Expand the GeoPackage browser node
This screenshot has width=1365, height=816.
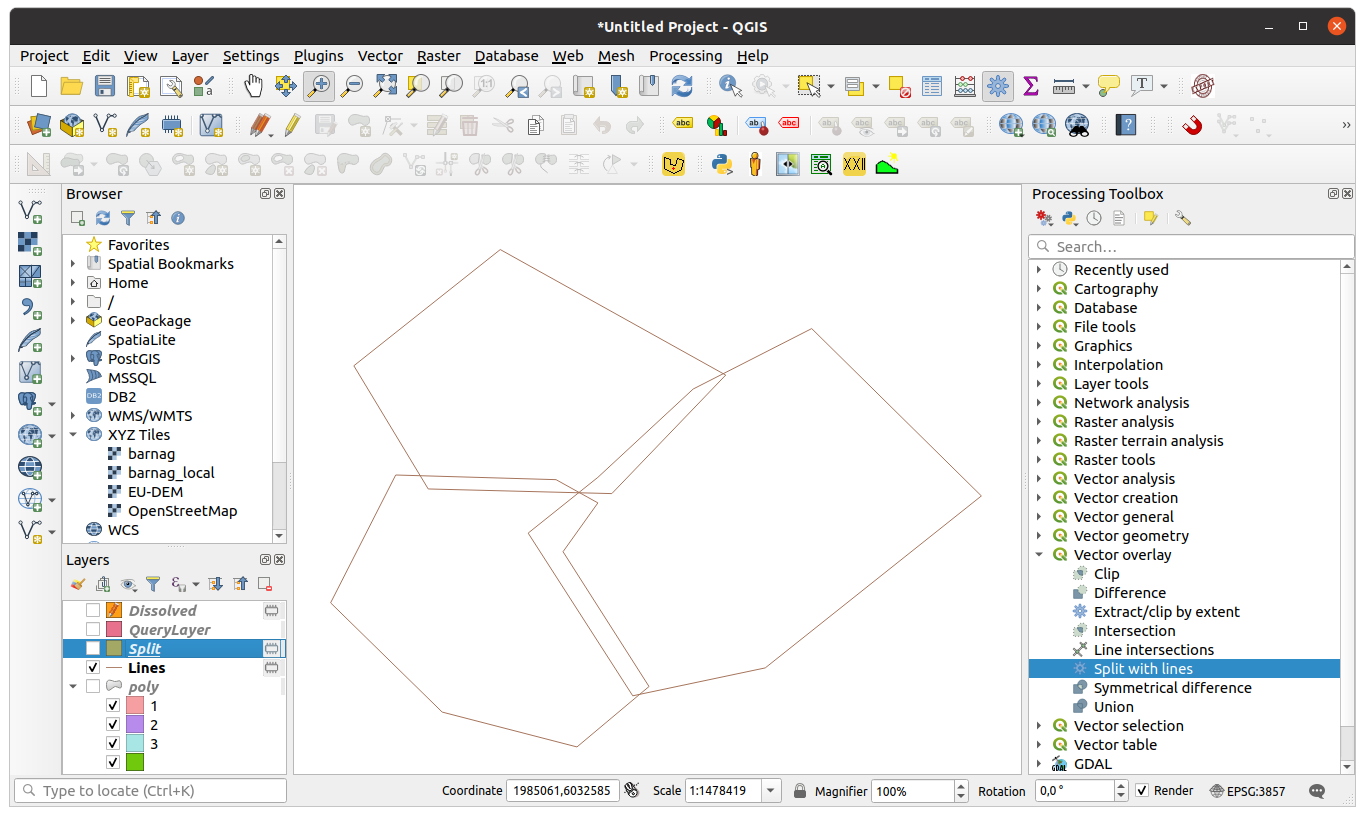click(x=73, y=321)
